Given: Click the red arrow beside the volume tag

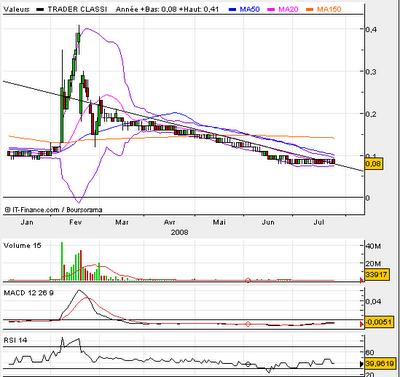Looking at the screenshot, I should point(362,281).
